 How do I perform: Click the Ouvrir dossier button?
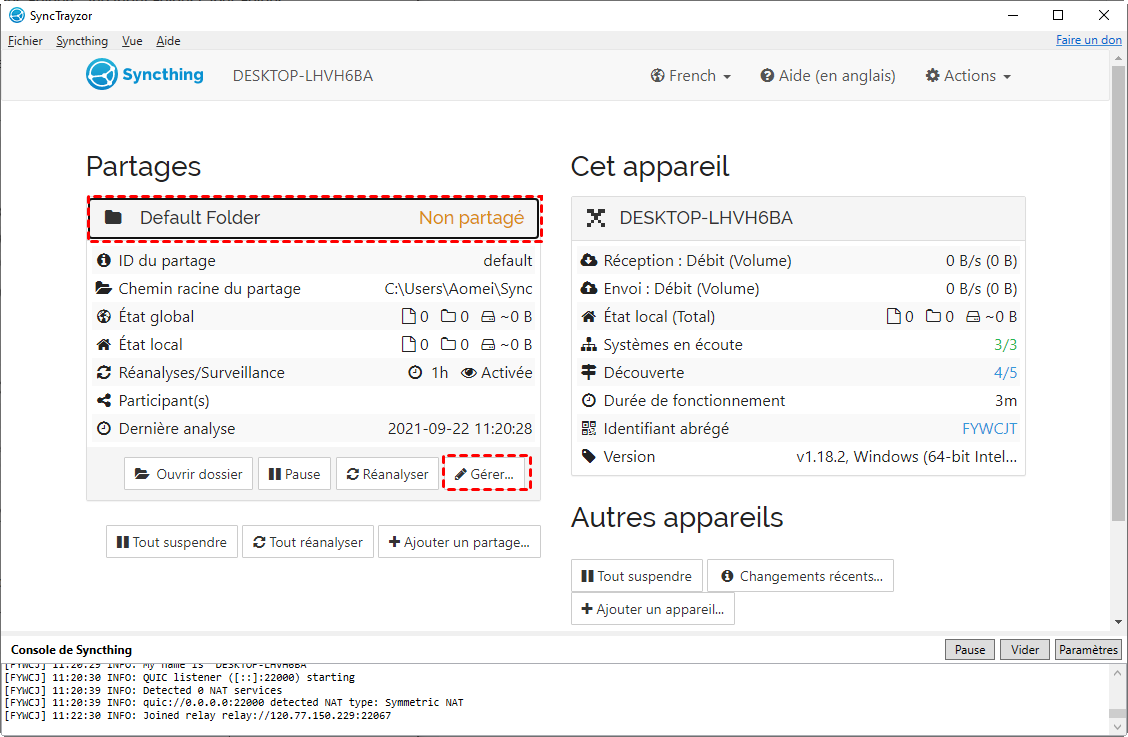pos(188,474)
